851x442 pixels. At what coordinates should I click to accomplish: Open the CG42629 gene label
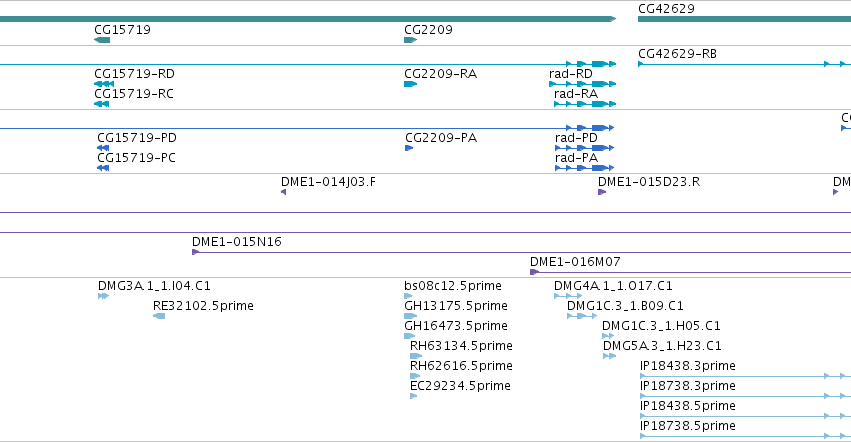(x=666, y=9)
